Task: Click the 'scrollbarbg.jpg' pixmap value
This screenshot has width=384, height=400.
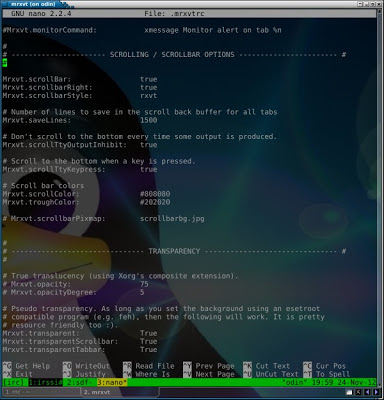Action: click(172, 219)
